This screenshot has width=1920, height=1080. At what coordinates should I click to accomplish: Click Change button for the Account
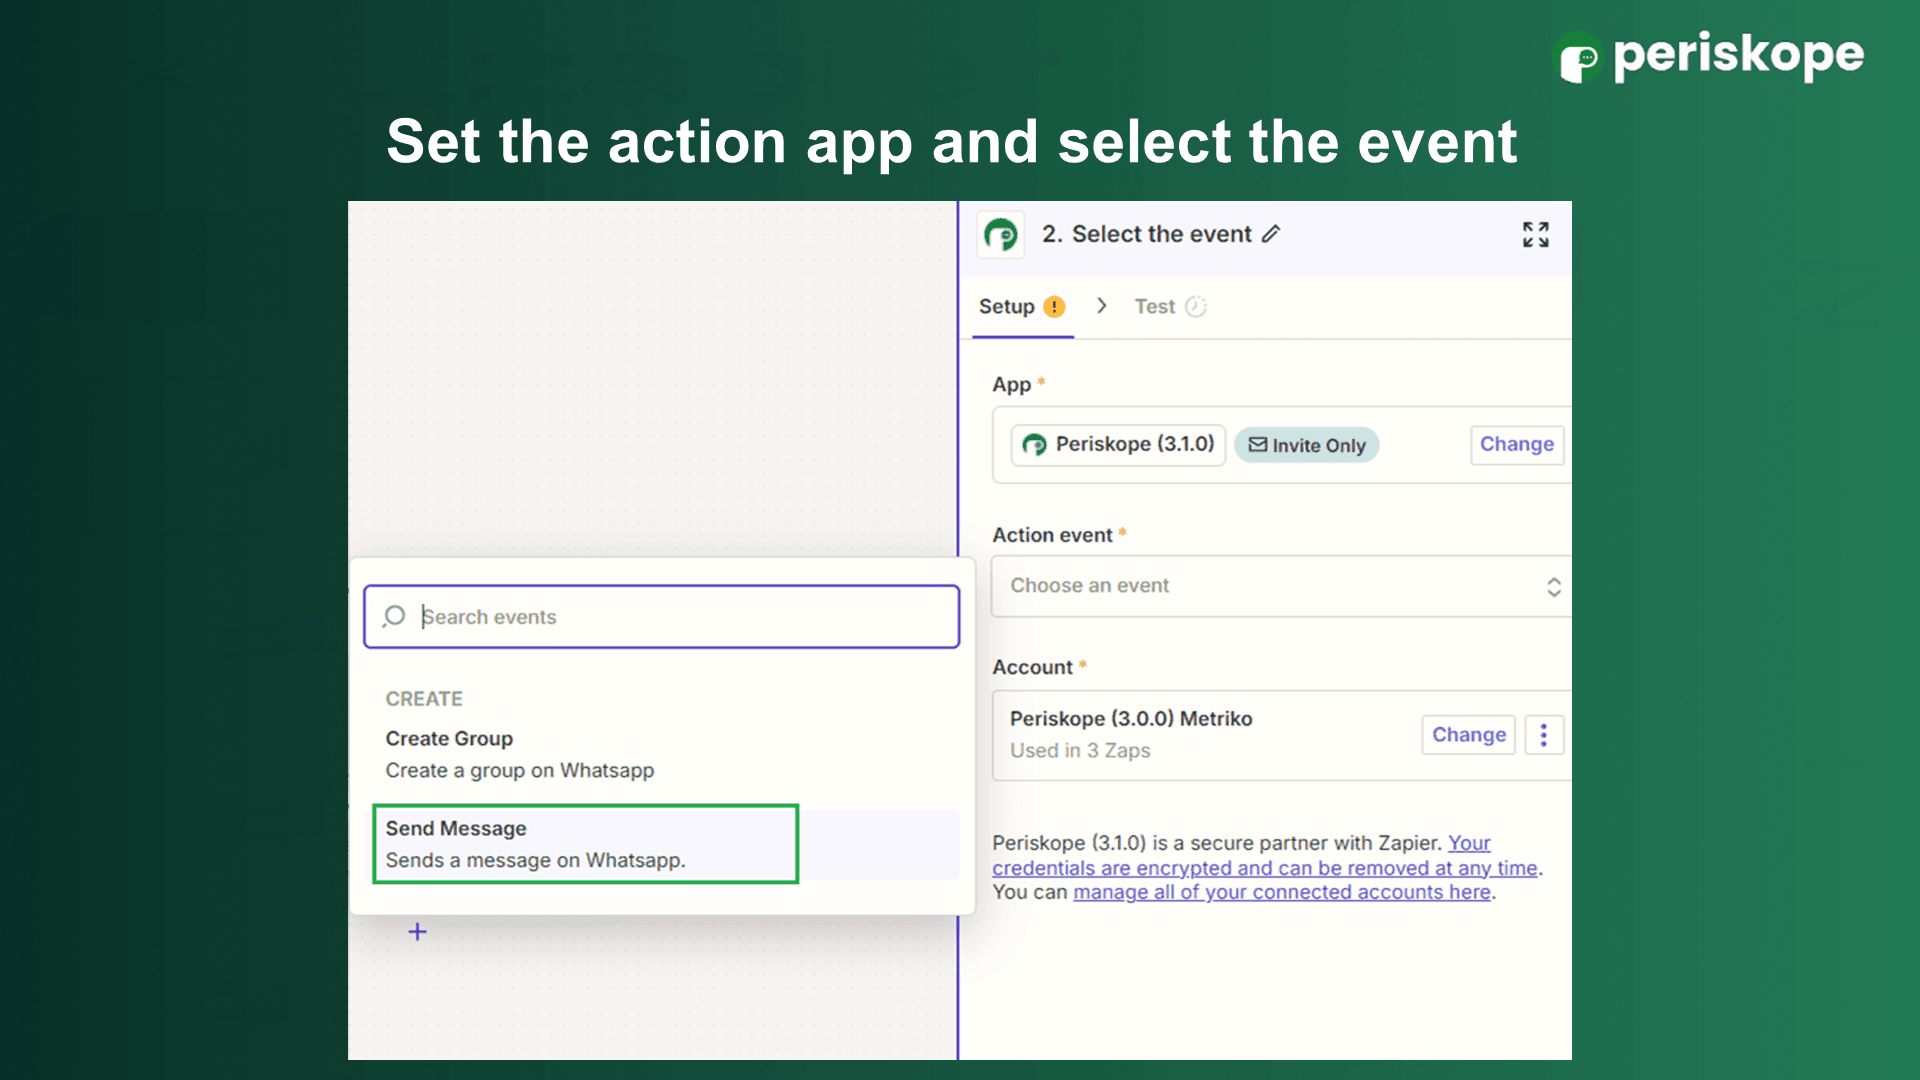[1468, 735]
